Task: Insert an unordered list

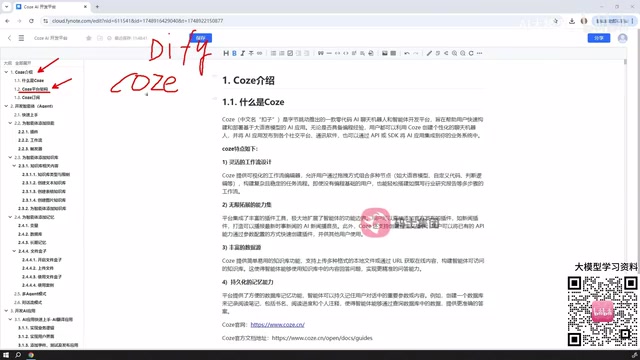Action: pyautogui.click(x=273, y=53)
